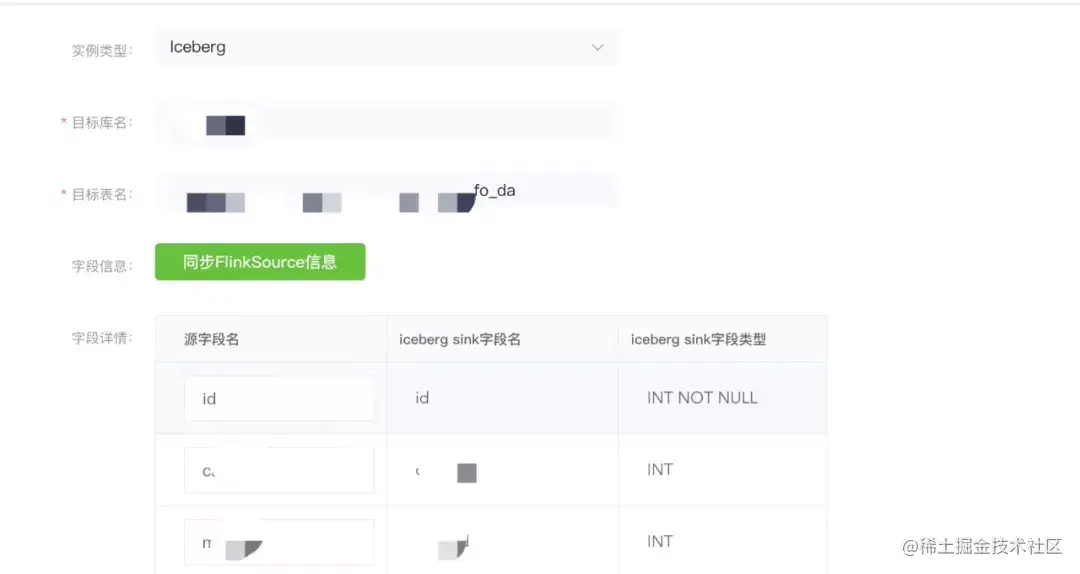This screenshot has height=574, width=1080.
Task: Select the iceberg sink字段名 column header
Action: [x=460, y=339]
